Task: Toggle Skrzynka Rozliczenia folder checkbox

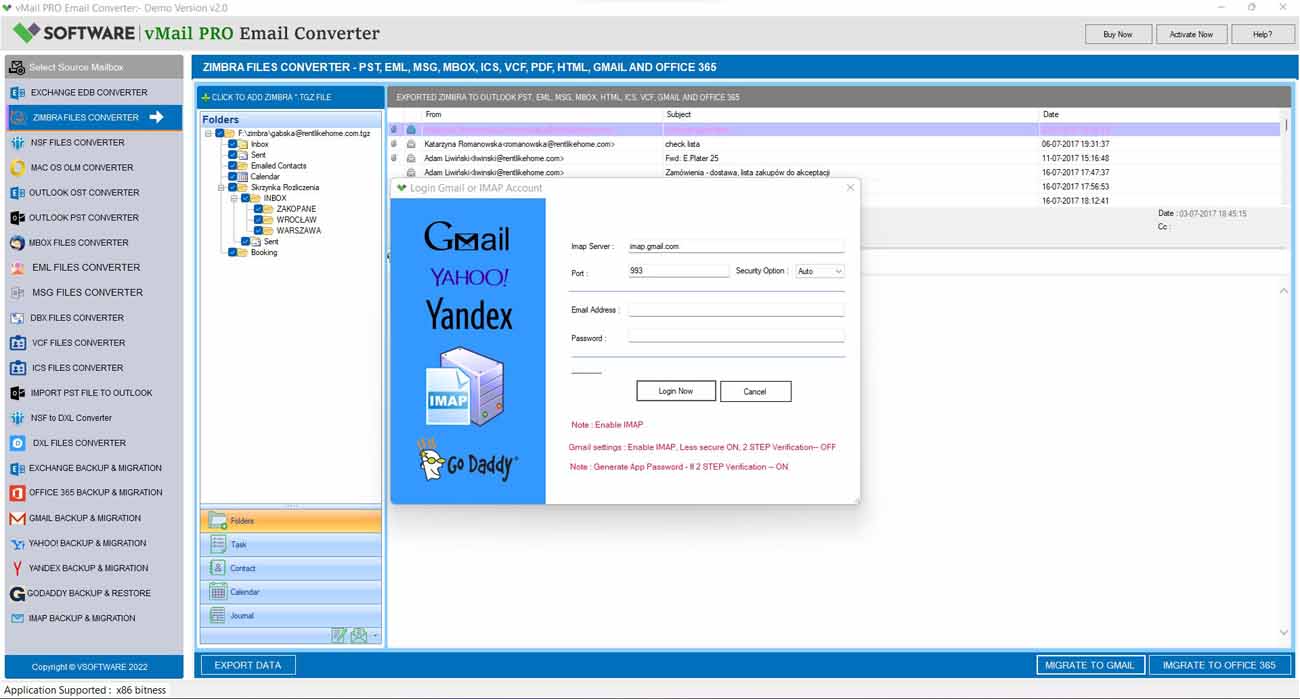Action: pyautogui.click(x=233, y=187)
